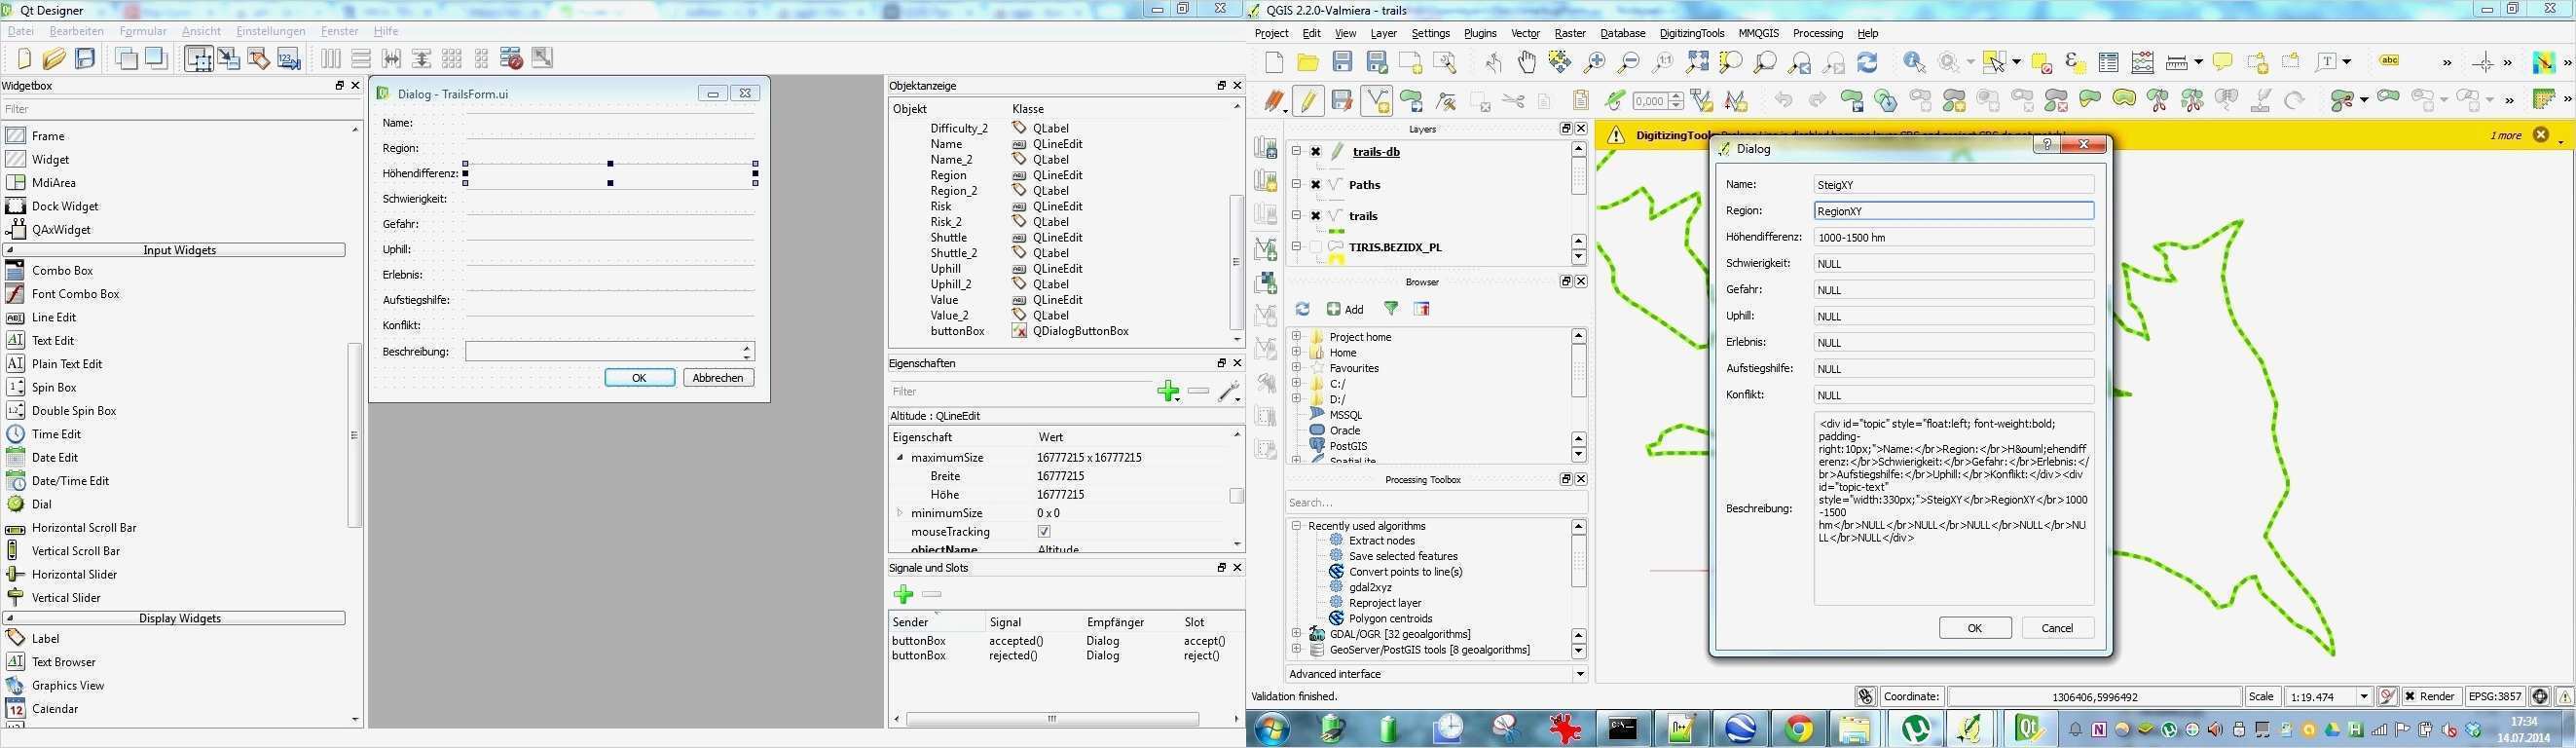Select the Pan Map hand tool
Image resolution: width=2576 pixels, height=748 pixels.
pos(1527,63)
